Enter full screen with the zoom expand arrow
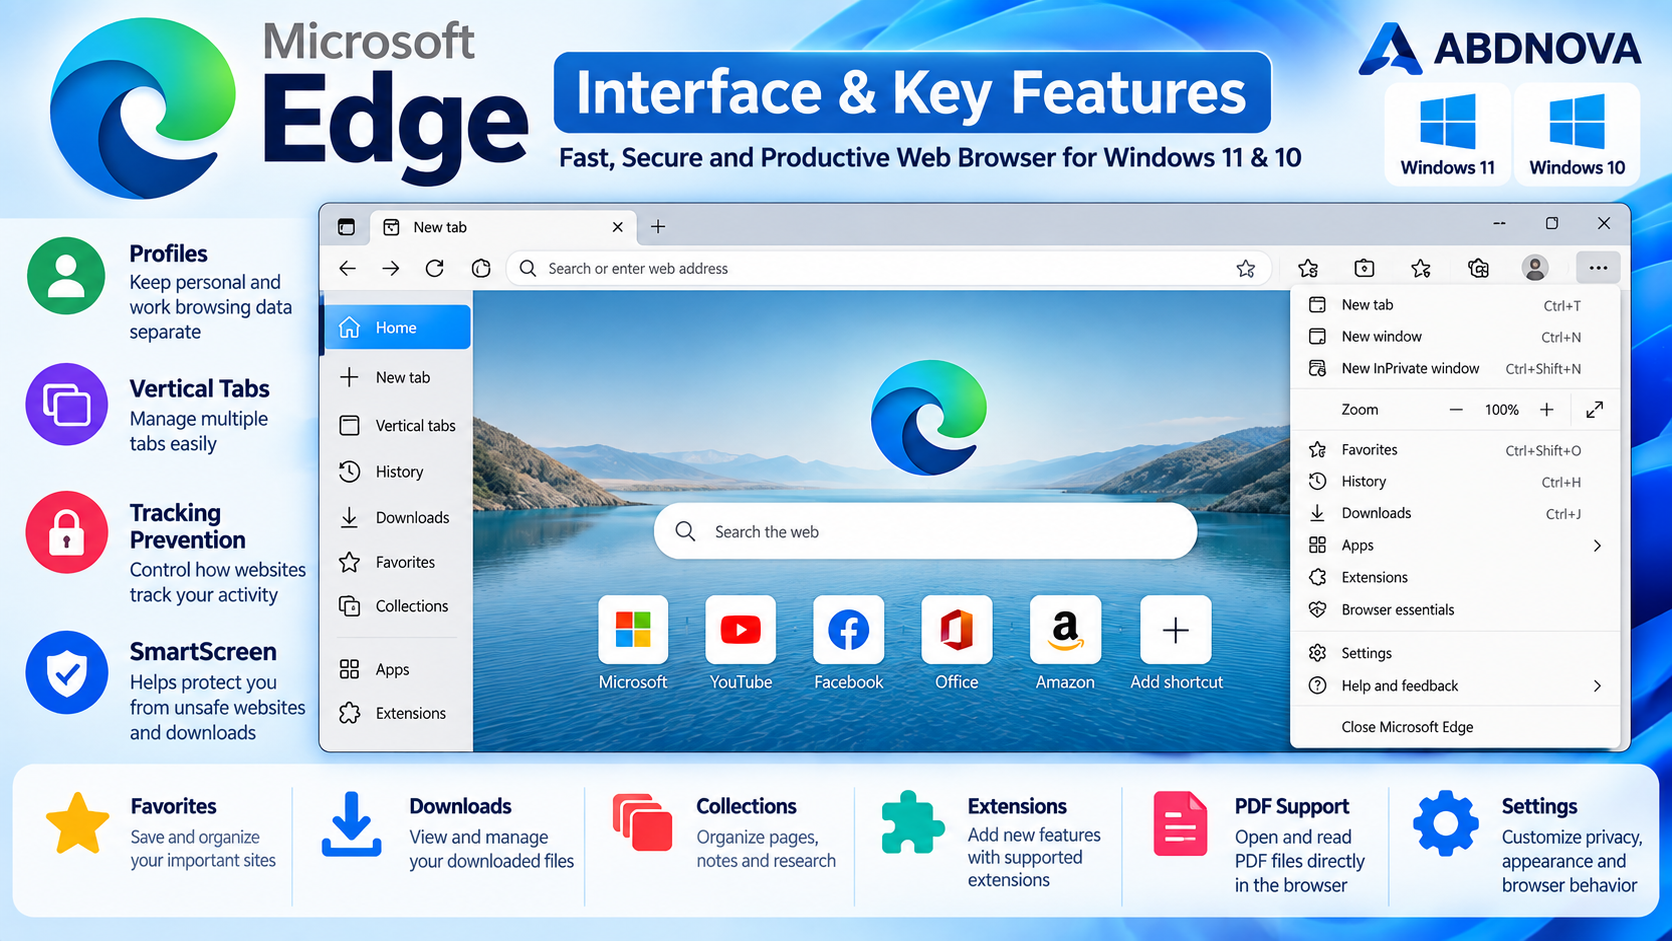Viewport: 1672px width, 941px height. (1595, 409)
